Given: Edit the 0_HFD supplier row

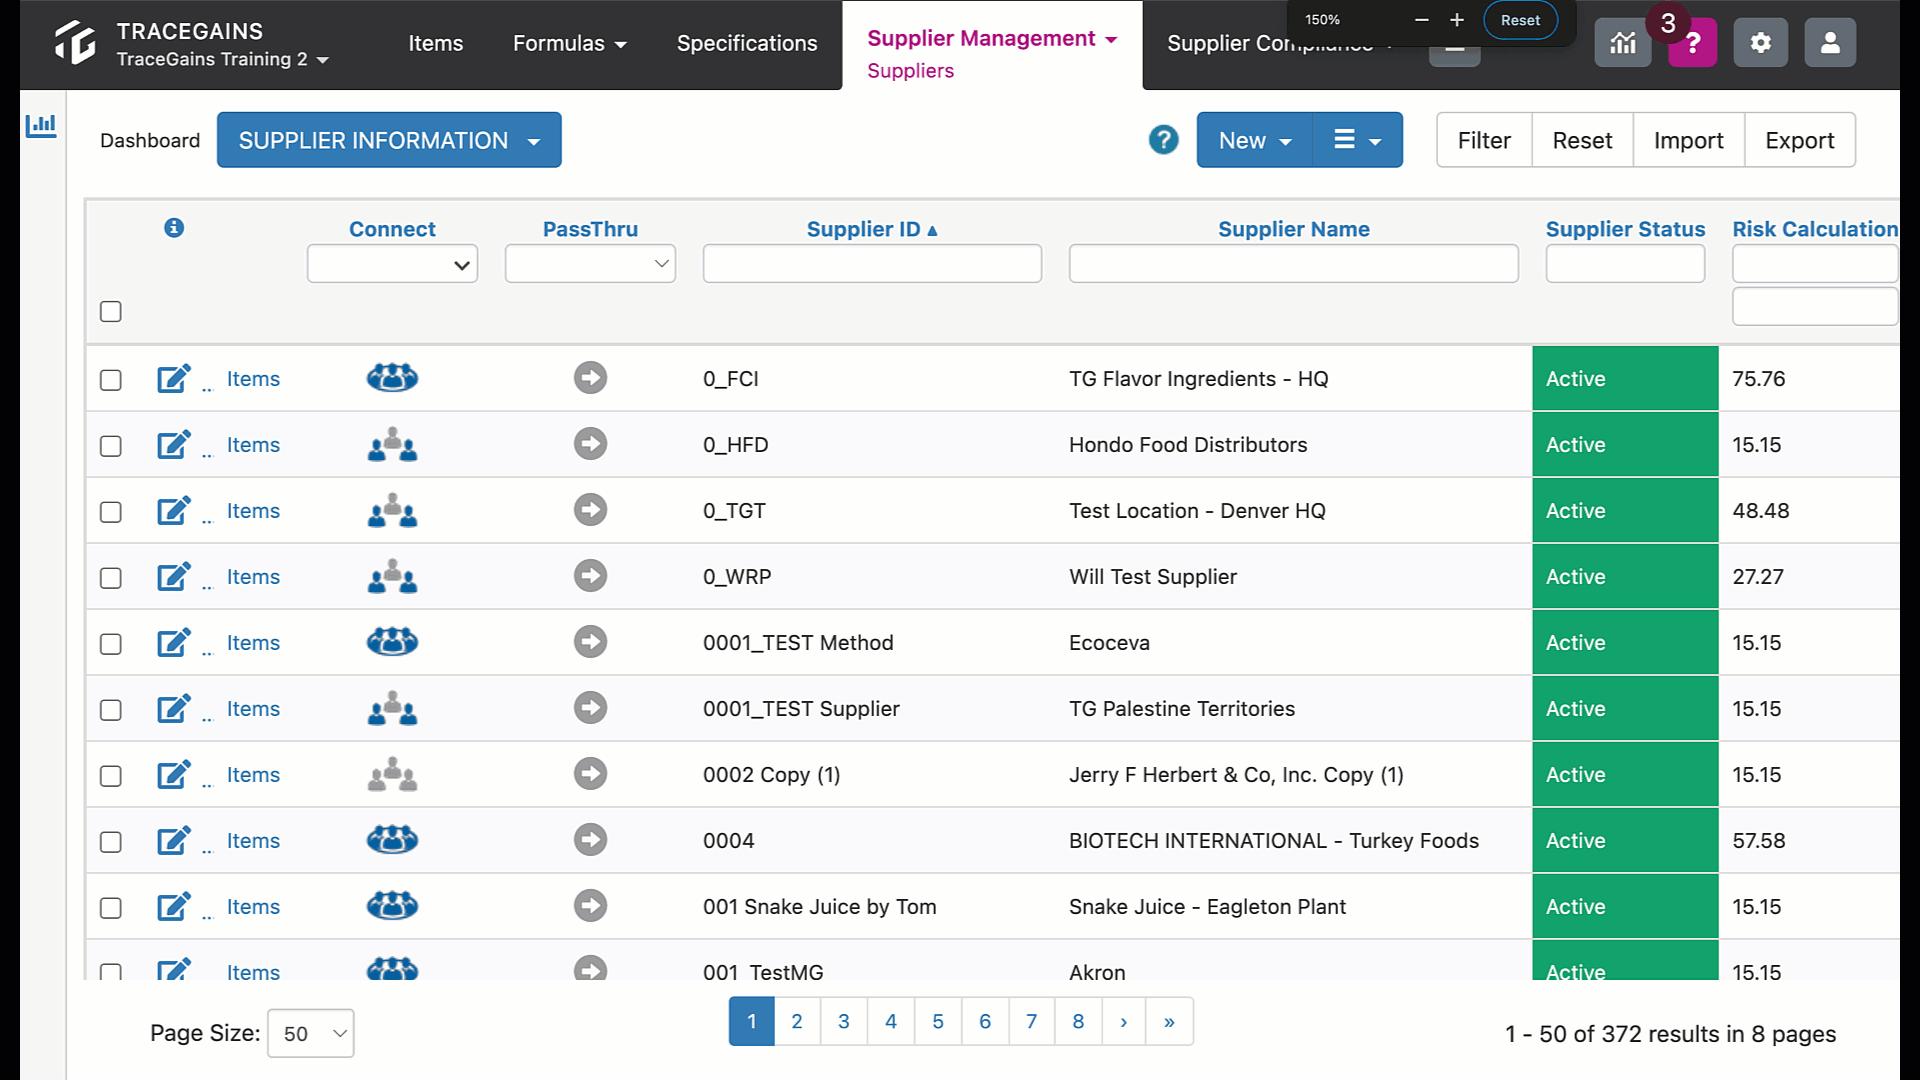Looking at the screenshot, I should [x=174, y=444].
